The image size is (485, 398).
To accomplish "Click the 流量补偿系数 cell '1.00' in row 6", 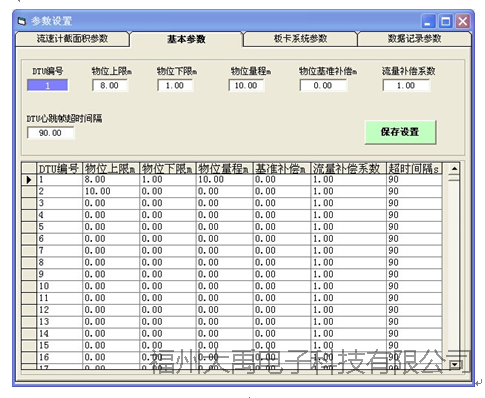I will [348, 239].
